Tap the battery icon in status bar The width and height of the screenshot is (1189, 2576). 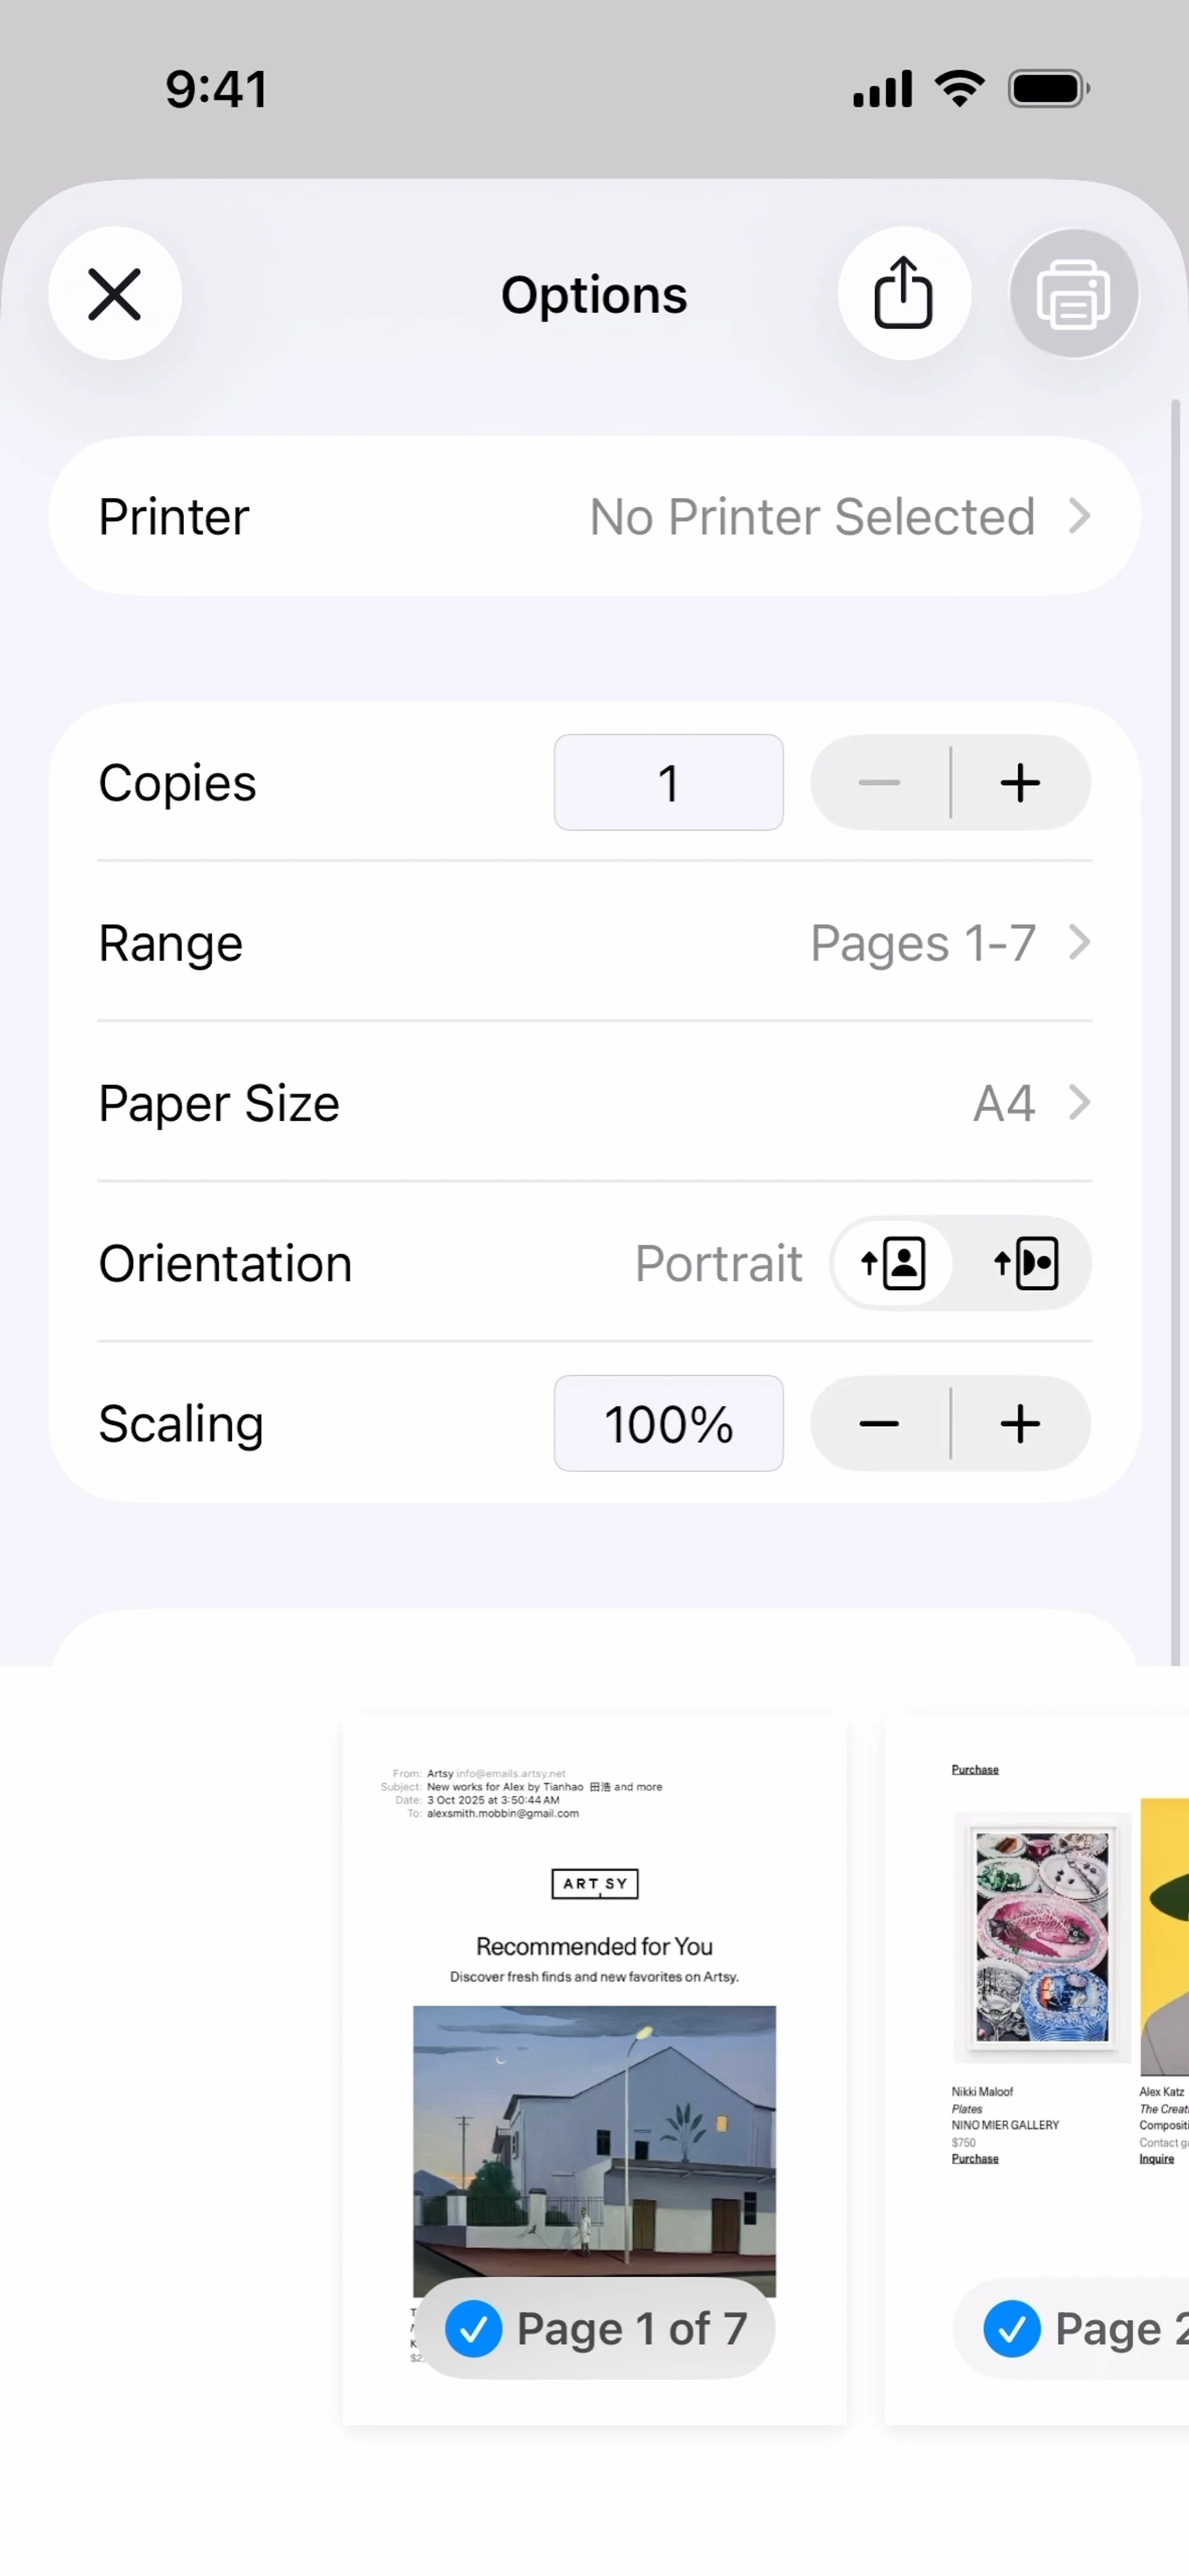(1048, 89)
